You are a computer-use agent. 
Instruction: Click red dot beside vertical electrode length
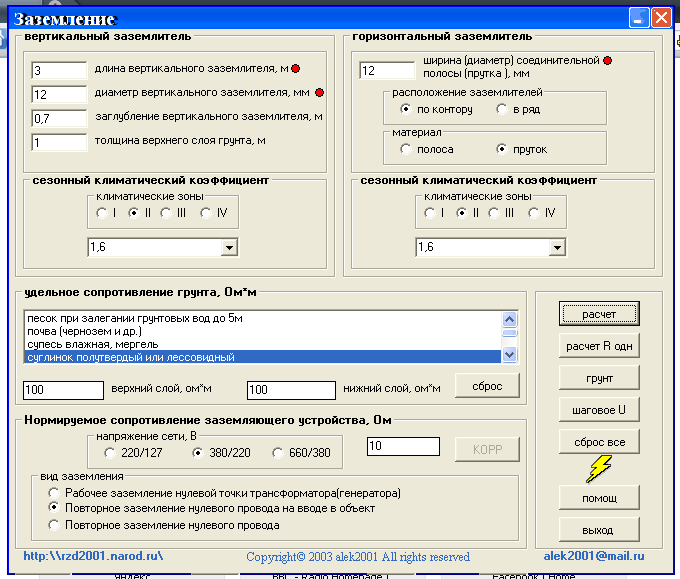click(x=296, y=69)
